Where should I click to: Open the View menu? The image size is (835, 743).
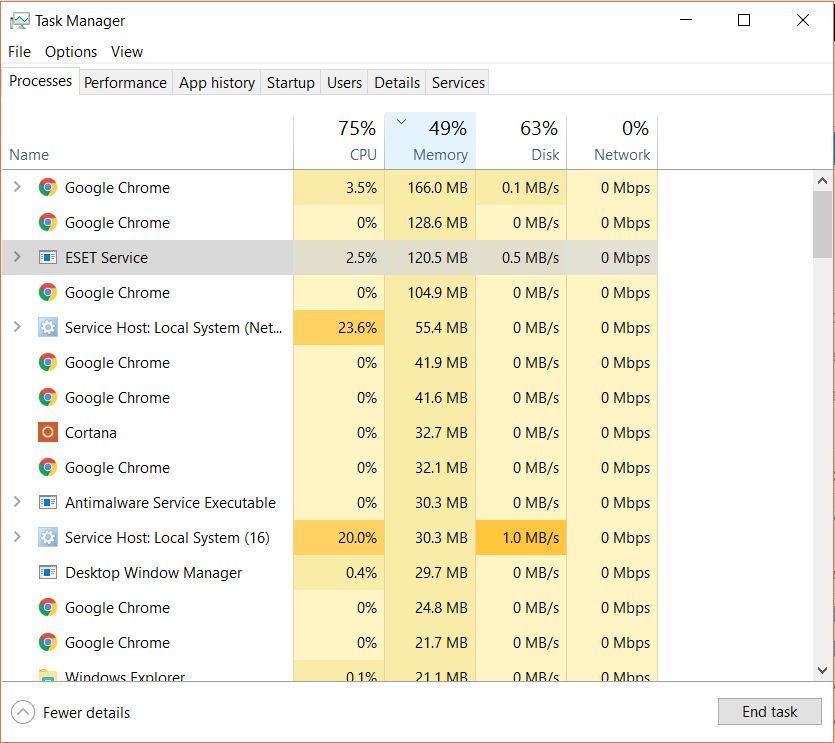127,52
